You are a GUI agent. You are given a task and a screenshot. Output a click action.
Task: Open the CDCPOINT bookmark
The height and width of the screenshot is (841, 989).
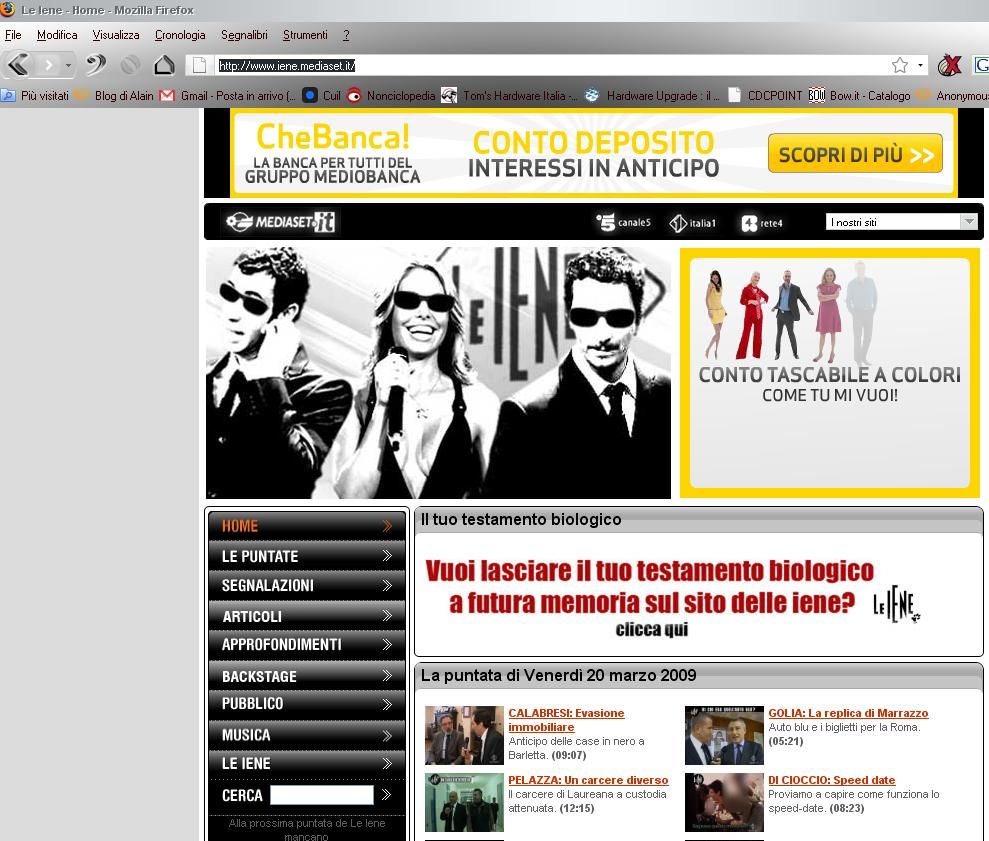coord(764,96)
